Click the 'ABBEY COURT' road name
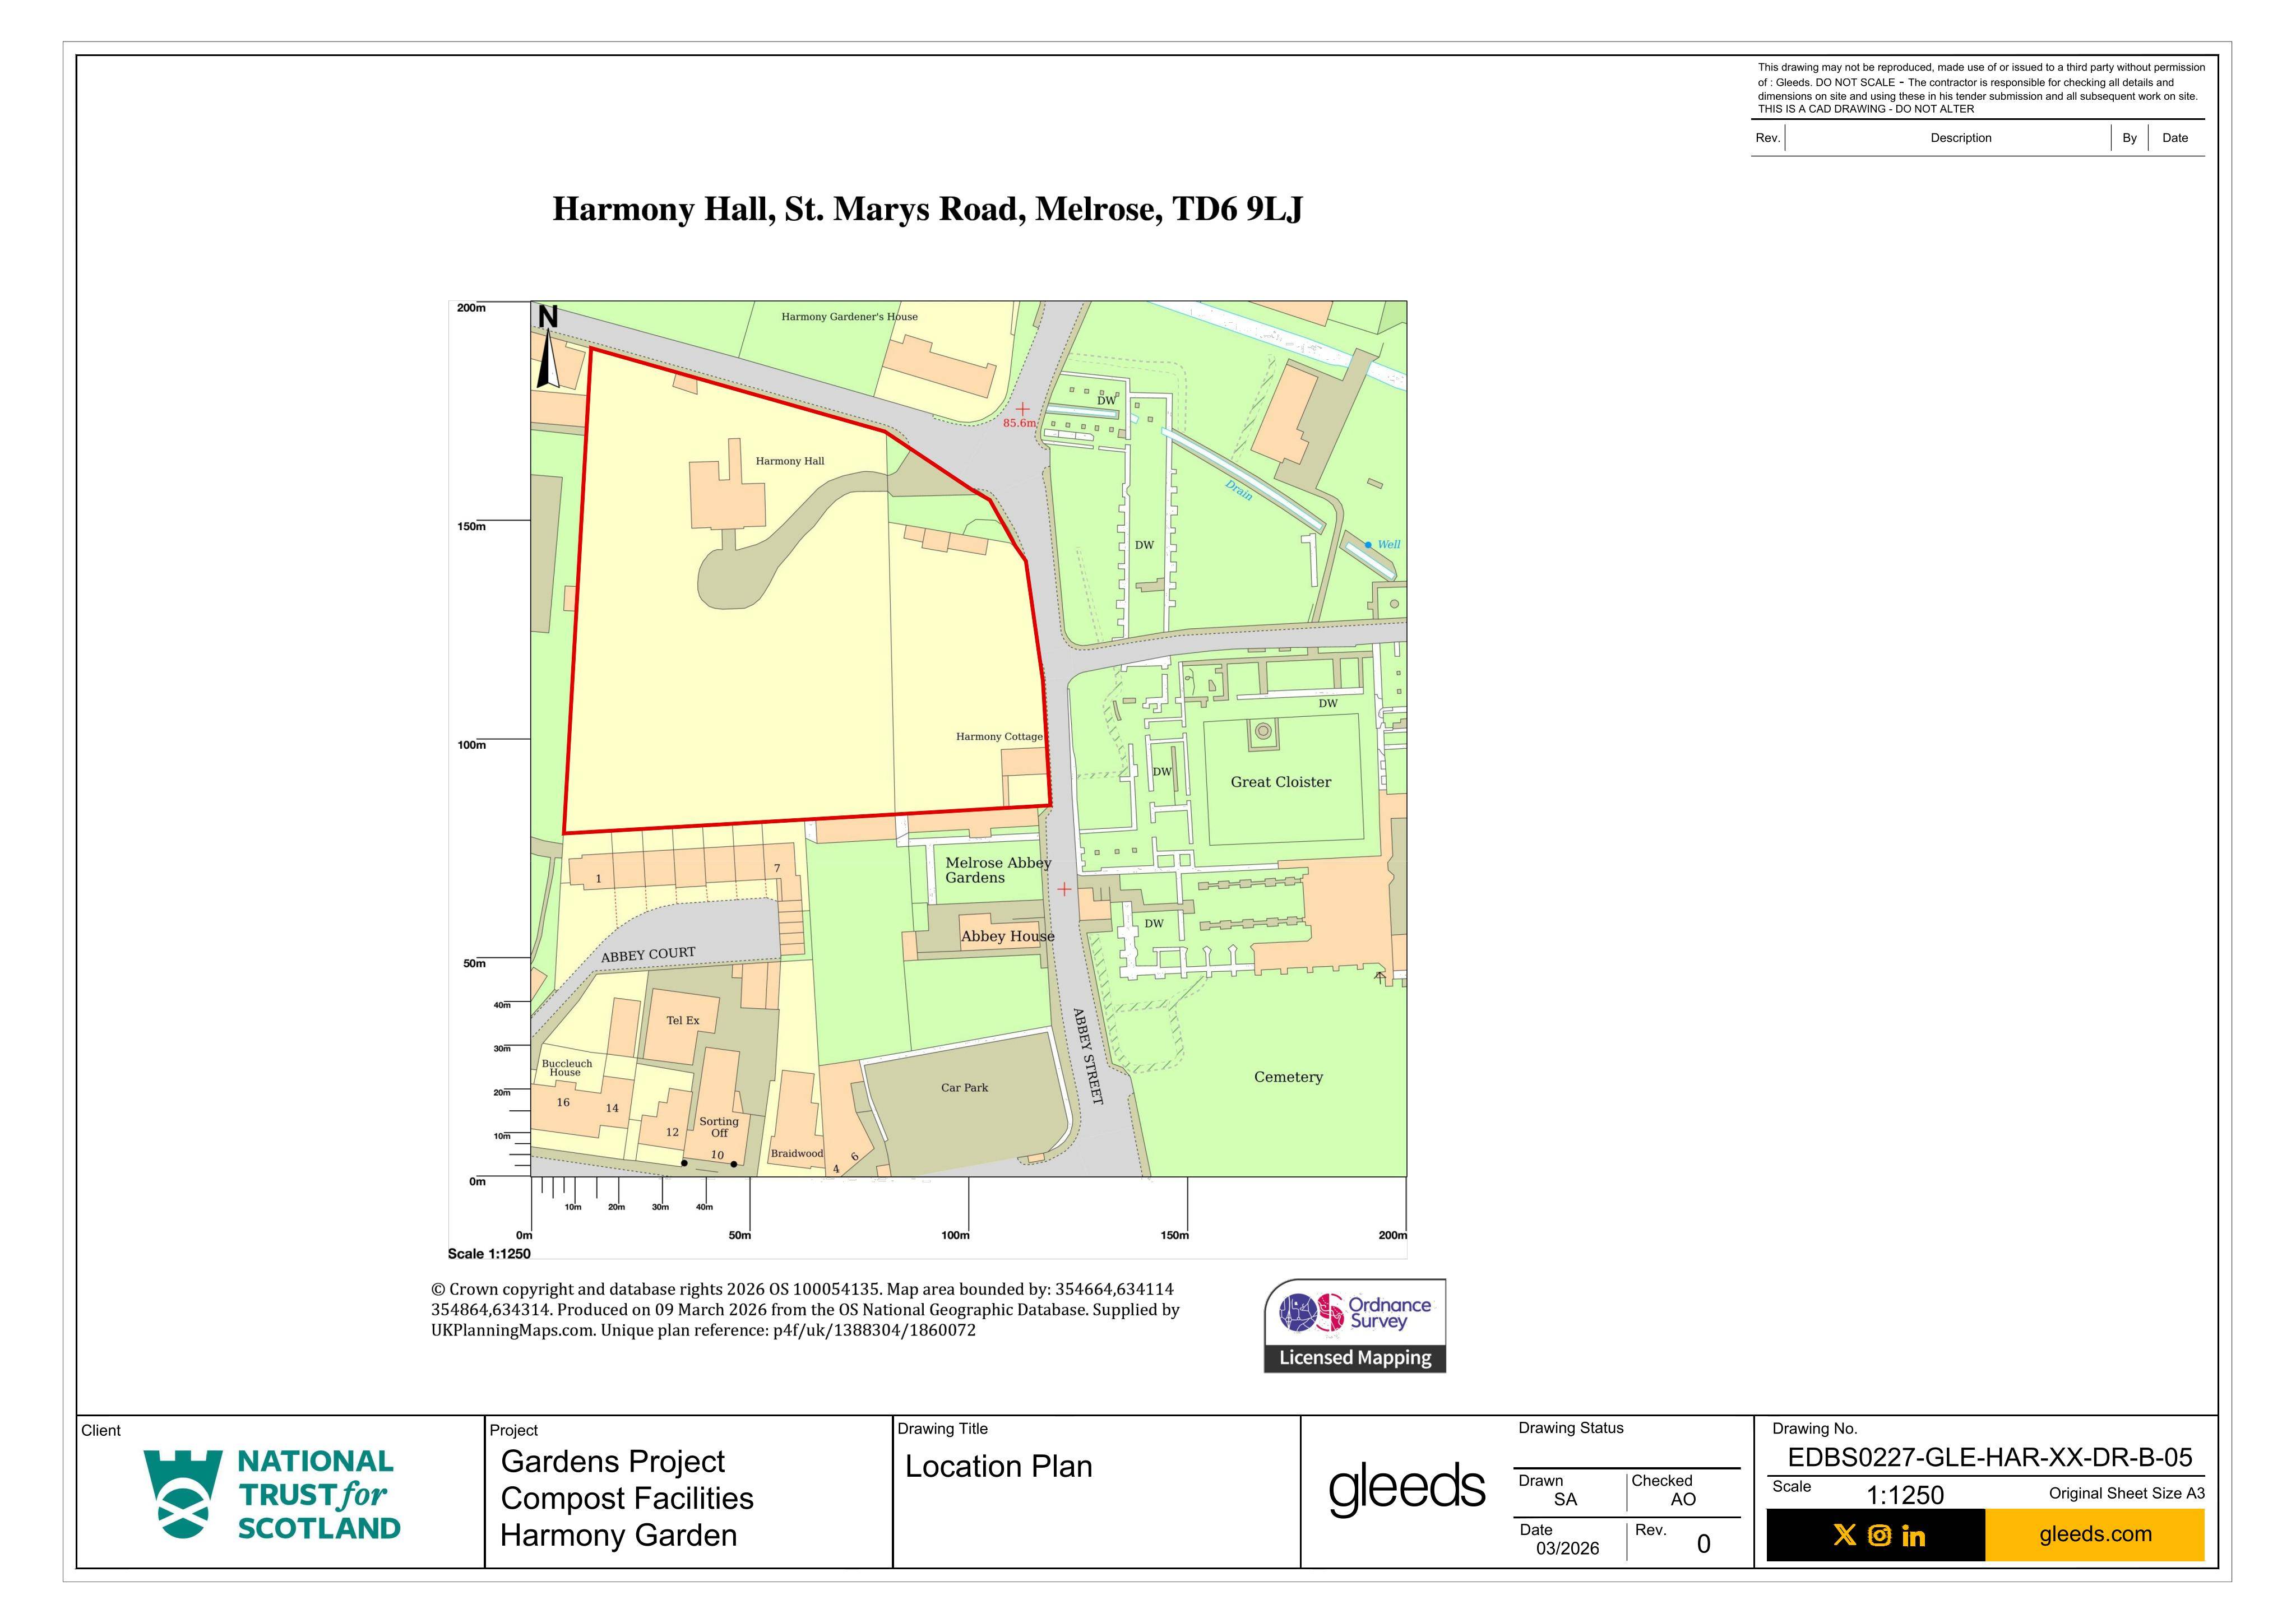This screenshot has width=2296, height=1623. click(648, 955)
